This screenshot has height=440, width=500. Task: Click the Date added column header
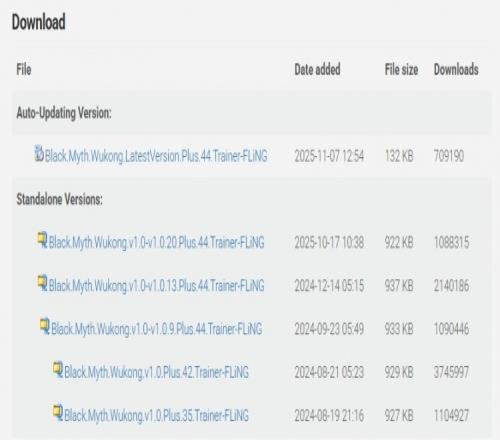317,70
